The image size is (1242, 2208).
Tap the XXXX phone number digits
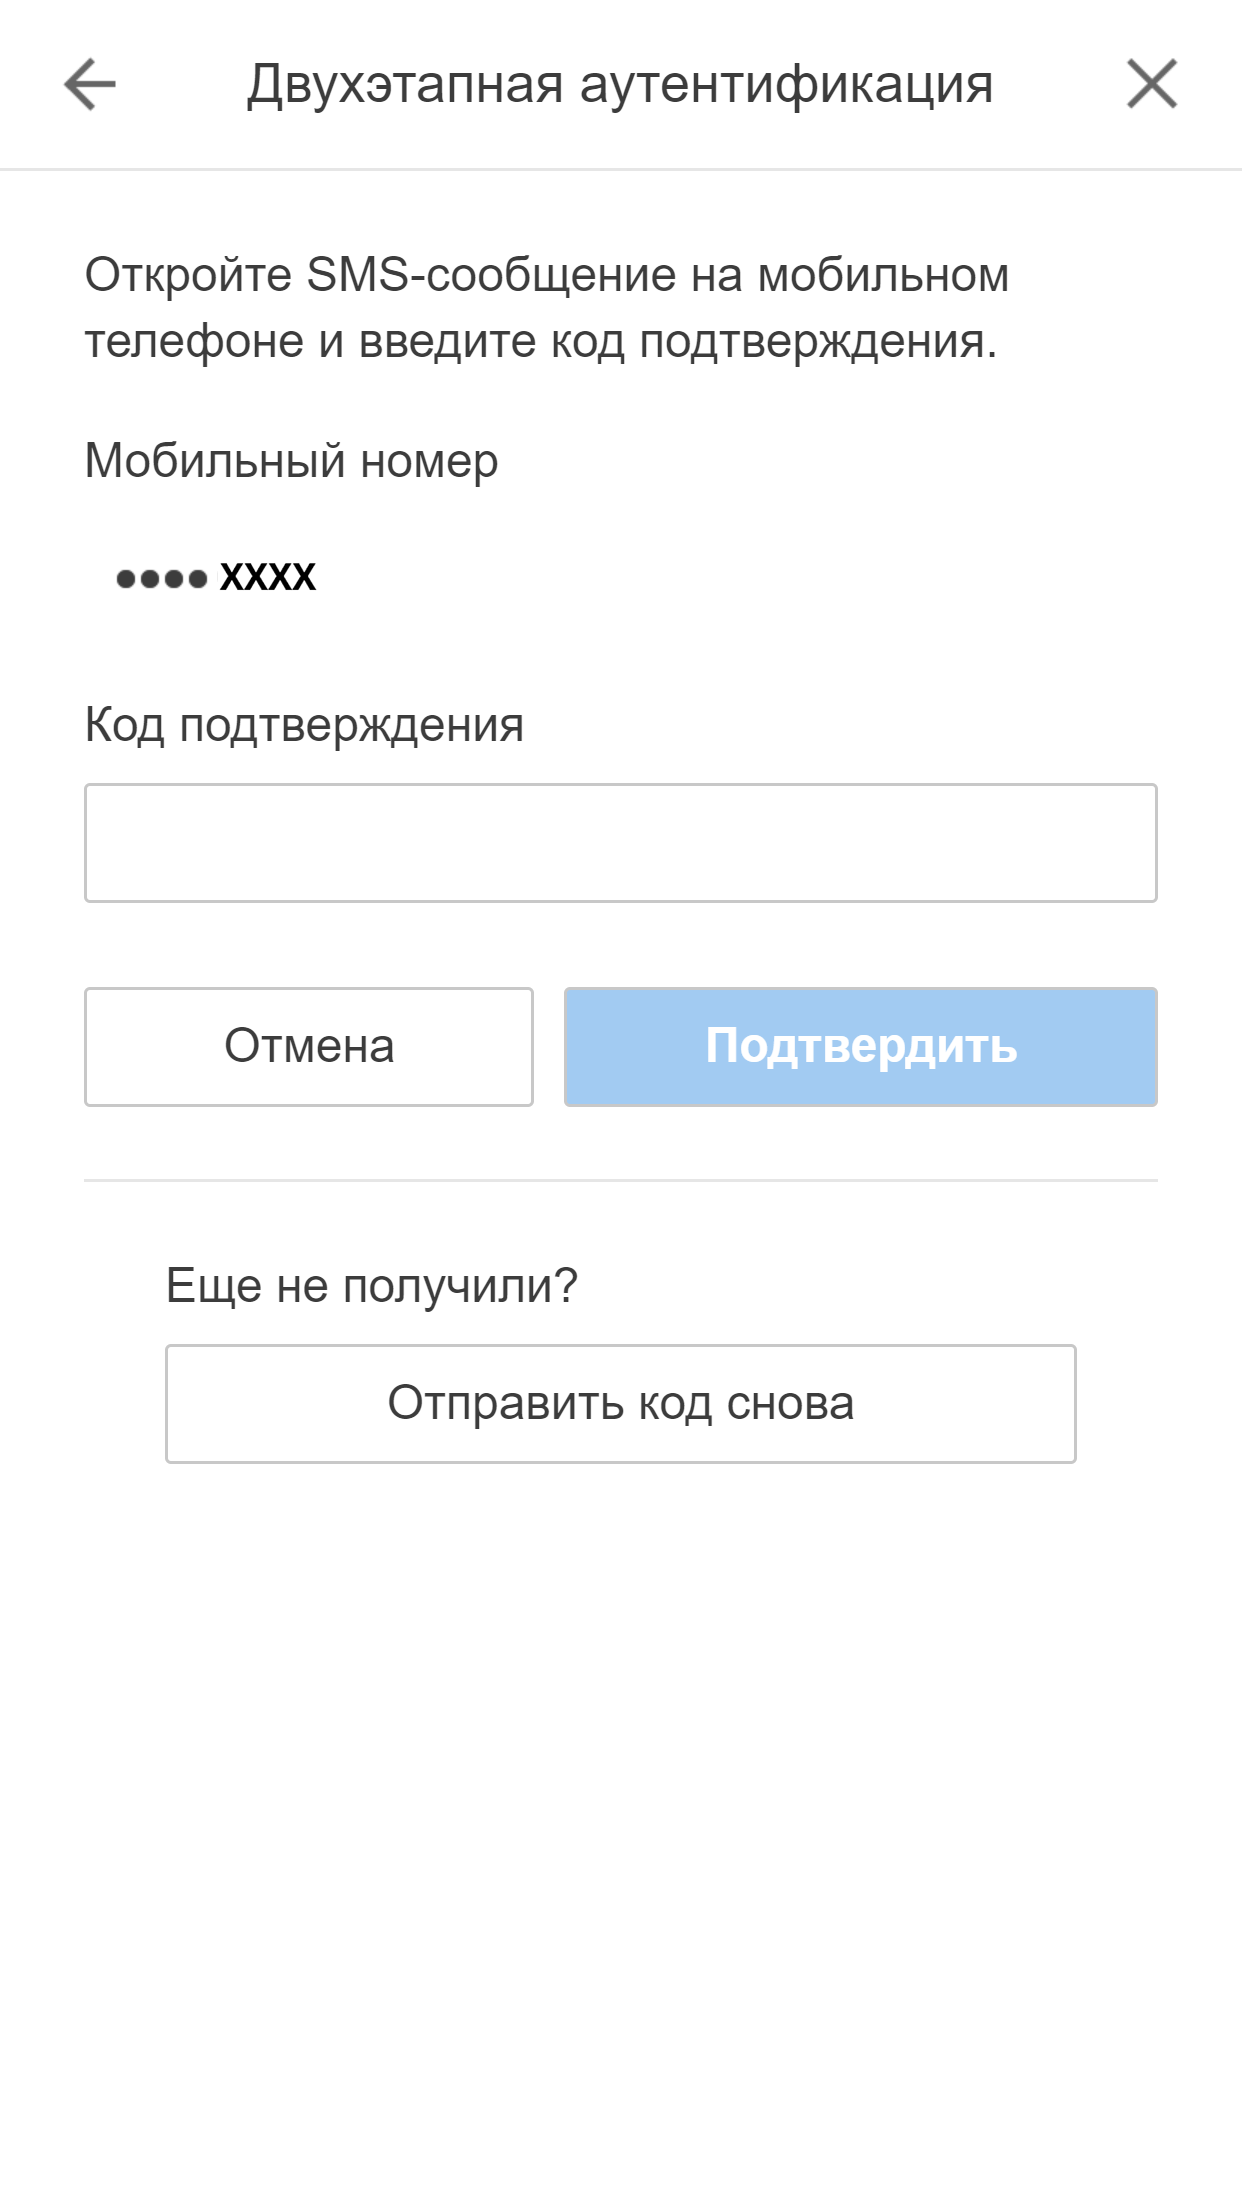(268, 577)
